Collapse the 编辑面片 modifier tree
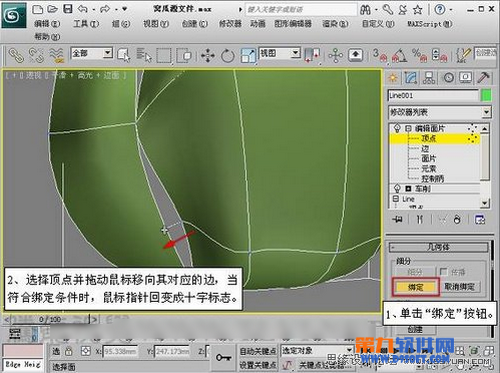The image size is (500, 373). [408, 128]
